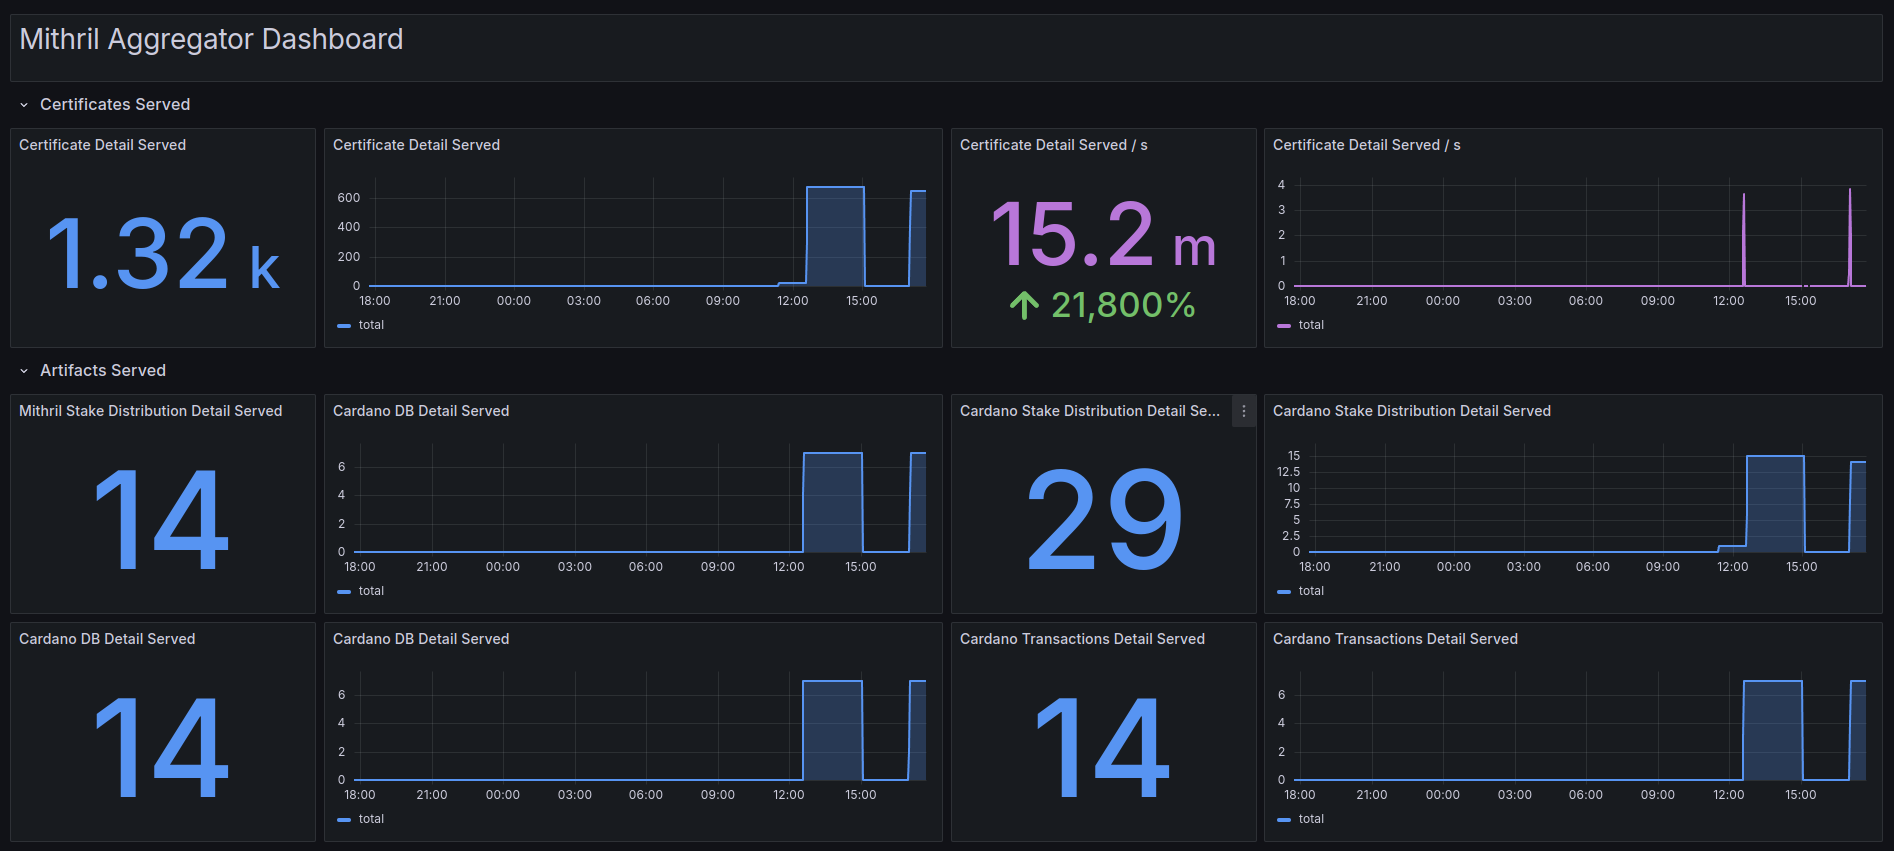This screenshot has height=851, width=1894.
Task: Click the 1.32 k stat value
Action: click(x=163, y=254)
